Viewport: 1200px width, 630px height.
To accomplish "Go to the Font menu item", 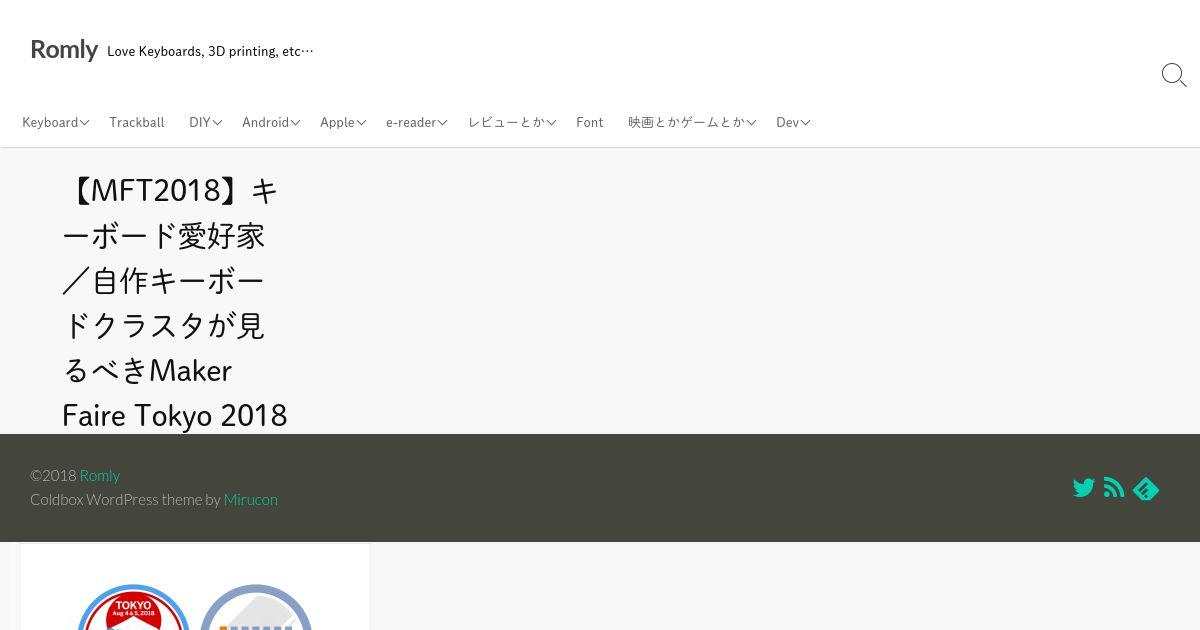I will tap(590, 122).
